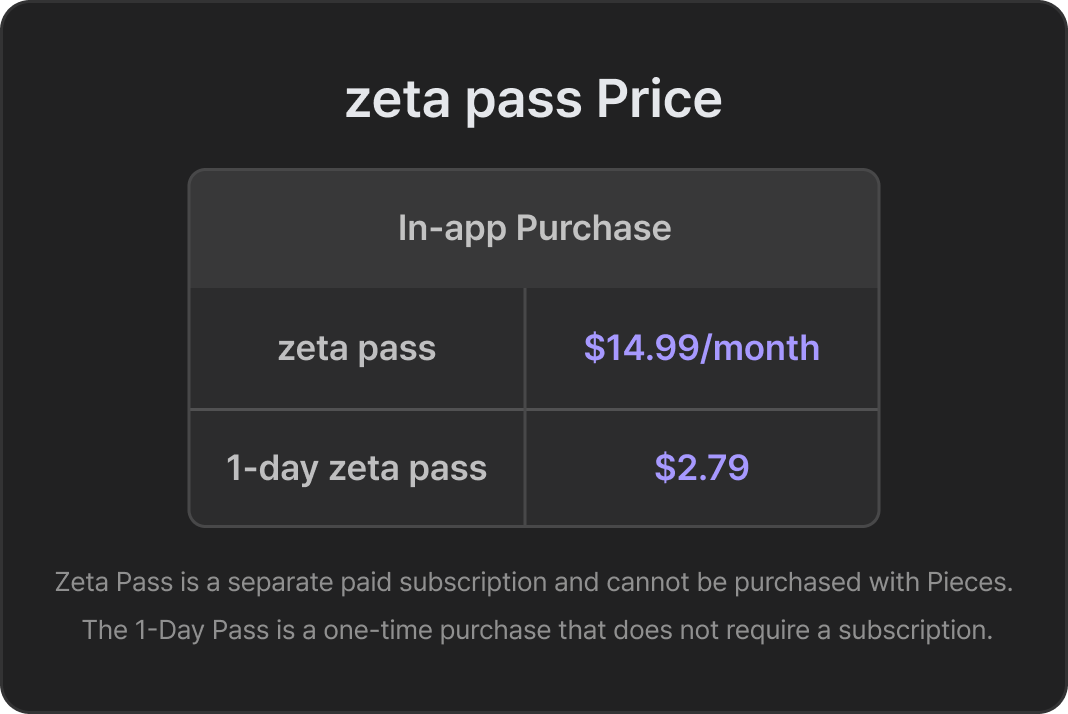Select the 'In-app Purchase' table header
The width and height of the screenshot is (1068, 714).
(x=534, y=228)
